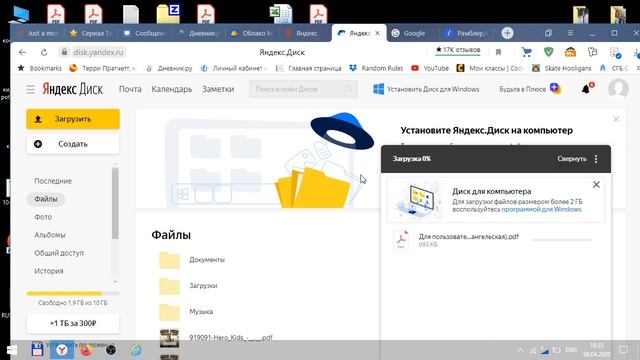Reload the page with the refresh icon
Image resolution: width=640 pixels, height=360 pixels.
(44, 52)
